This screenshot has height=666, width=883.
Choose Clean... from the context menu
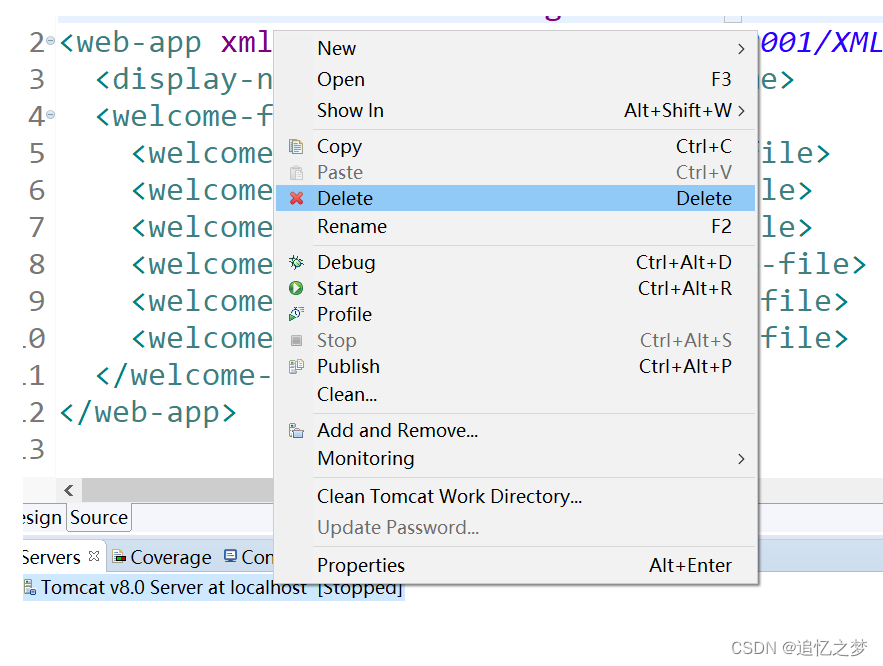[515, 395]
